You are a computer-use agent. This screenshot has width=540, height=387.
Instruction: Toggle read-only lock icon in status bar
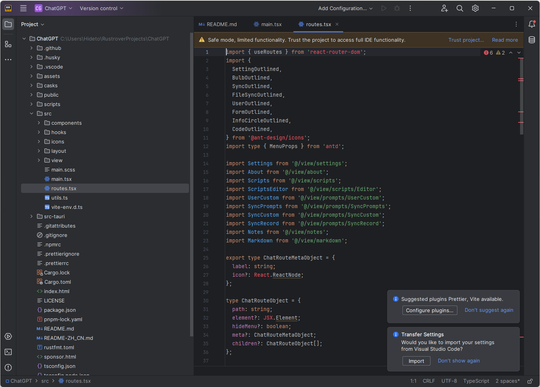[x=530, y=381]
